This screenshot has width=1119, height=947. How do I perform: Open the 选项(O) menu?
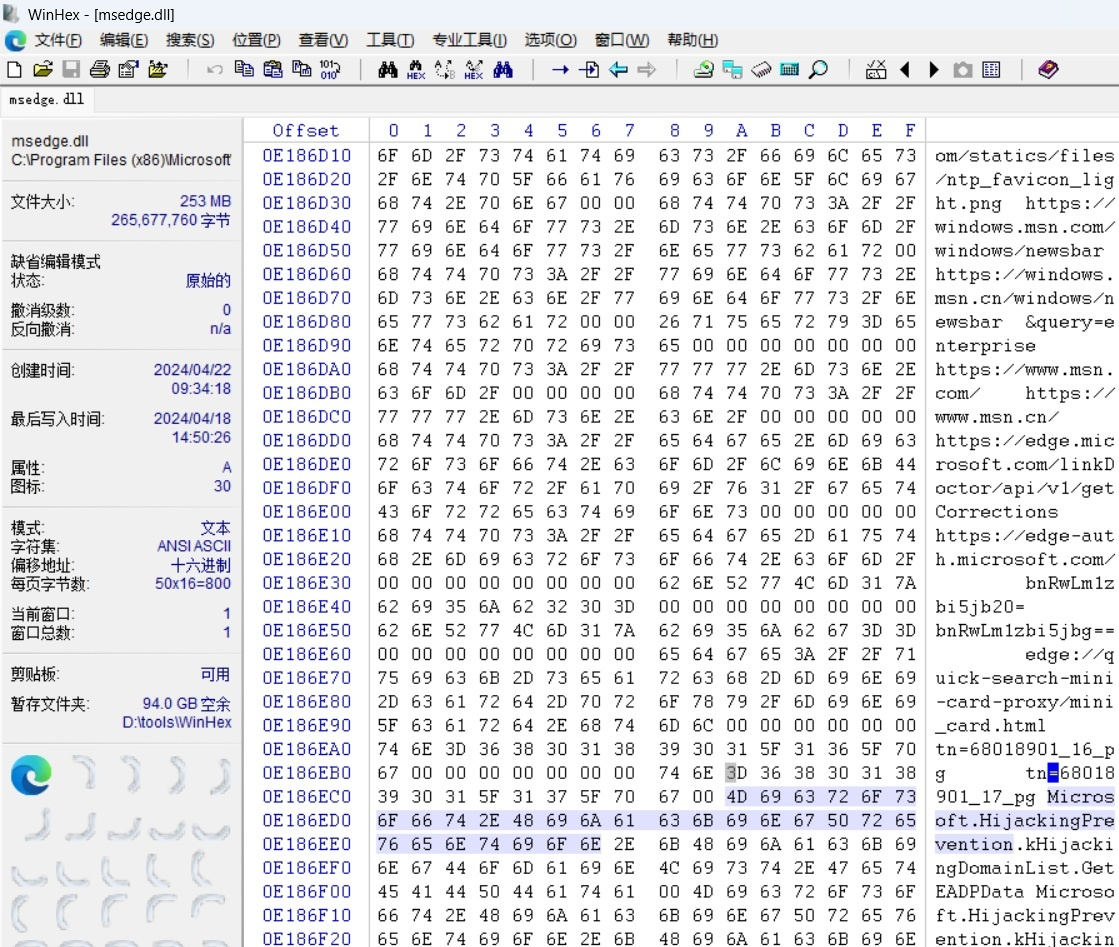550,41
